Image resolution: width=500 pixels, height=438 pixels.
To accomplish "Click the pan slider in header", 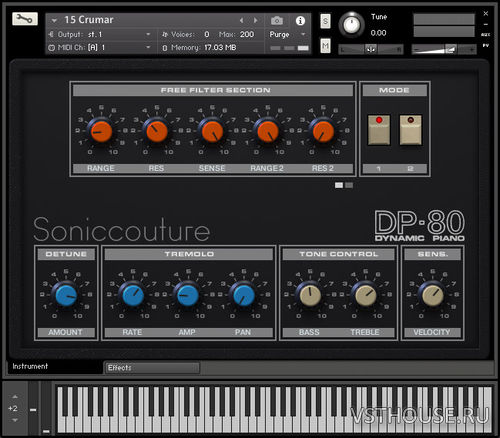I will coord(371,49).
